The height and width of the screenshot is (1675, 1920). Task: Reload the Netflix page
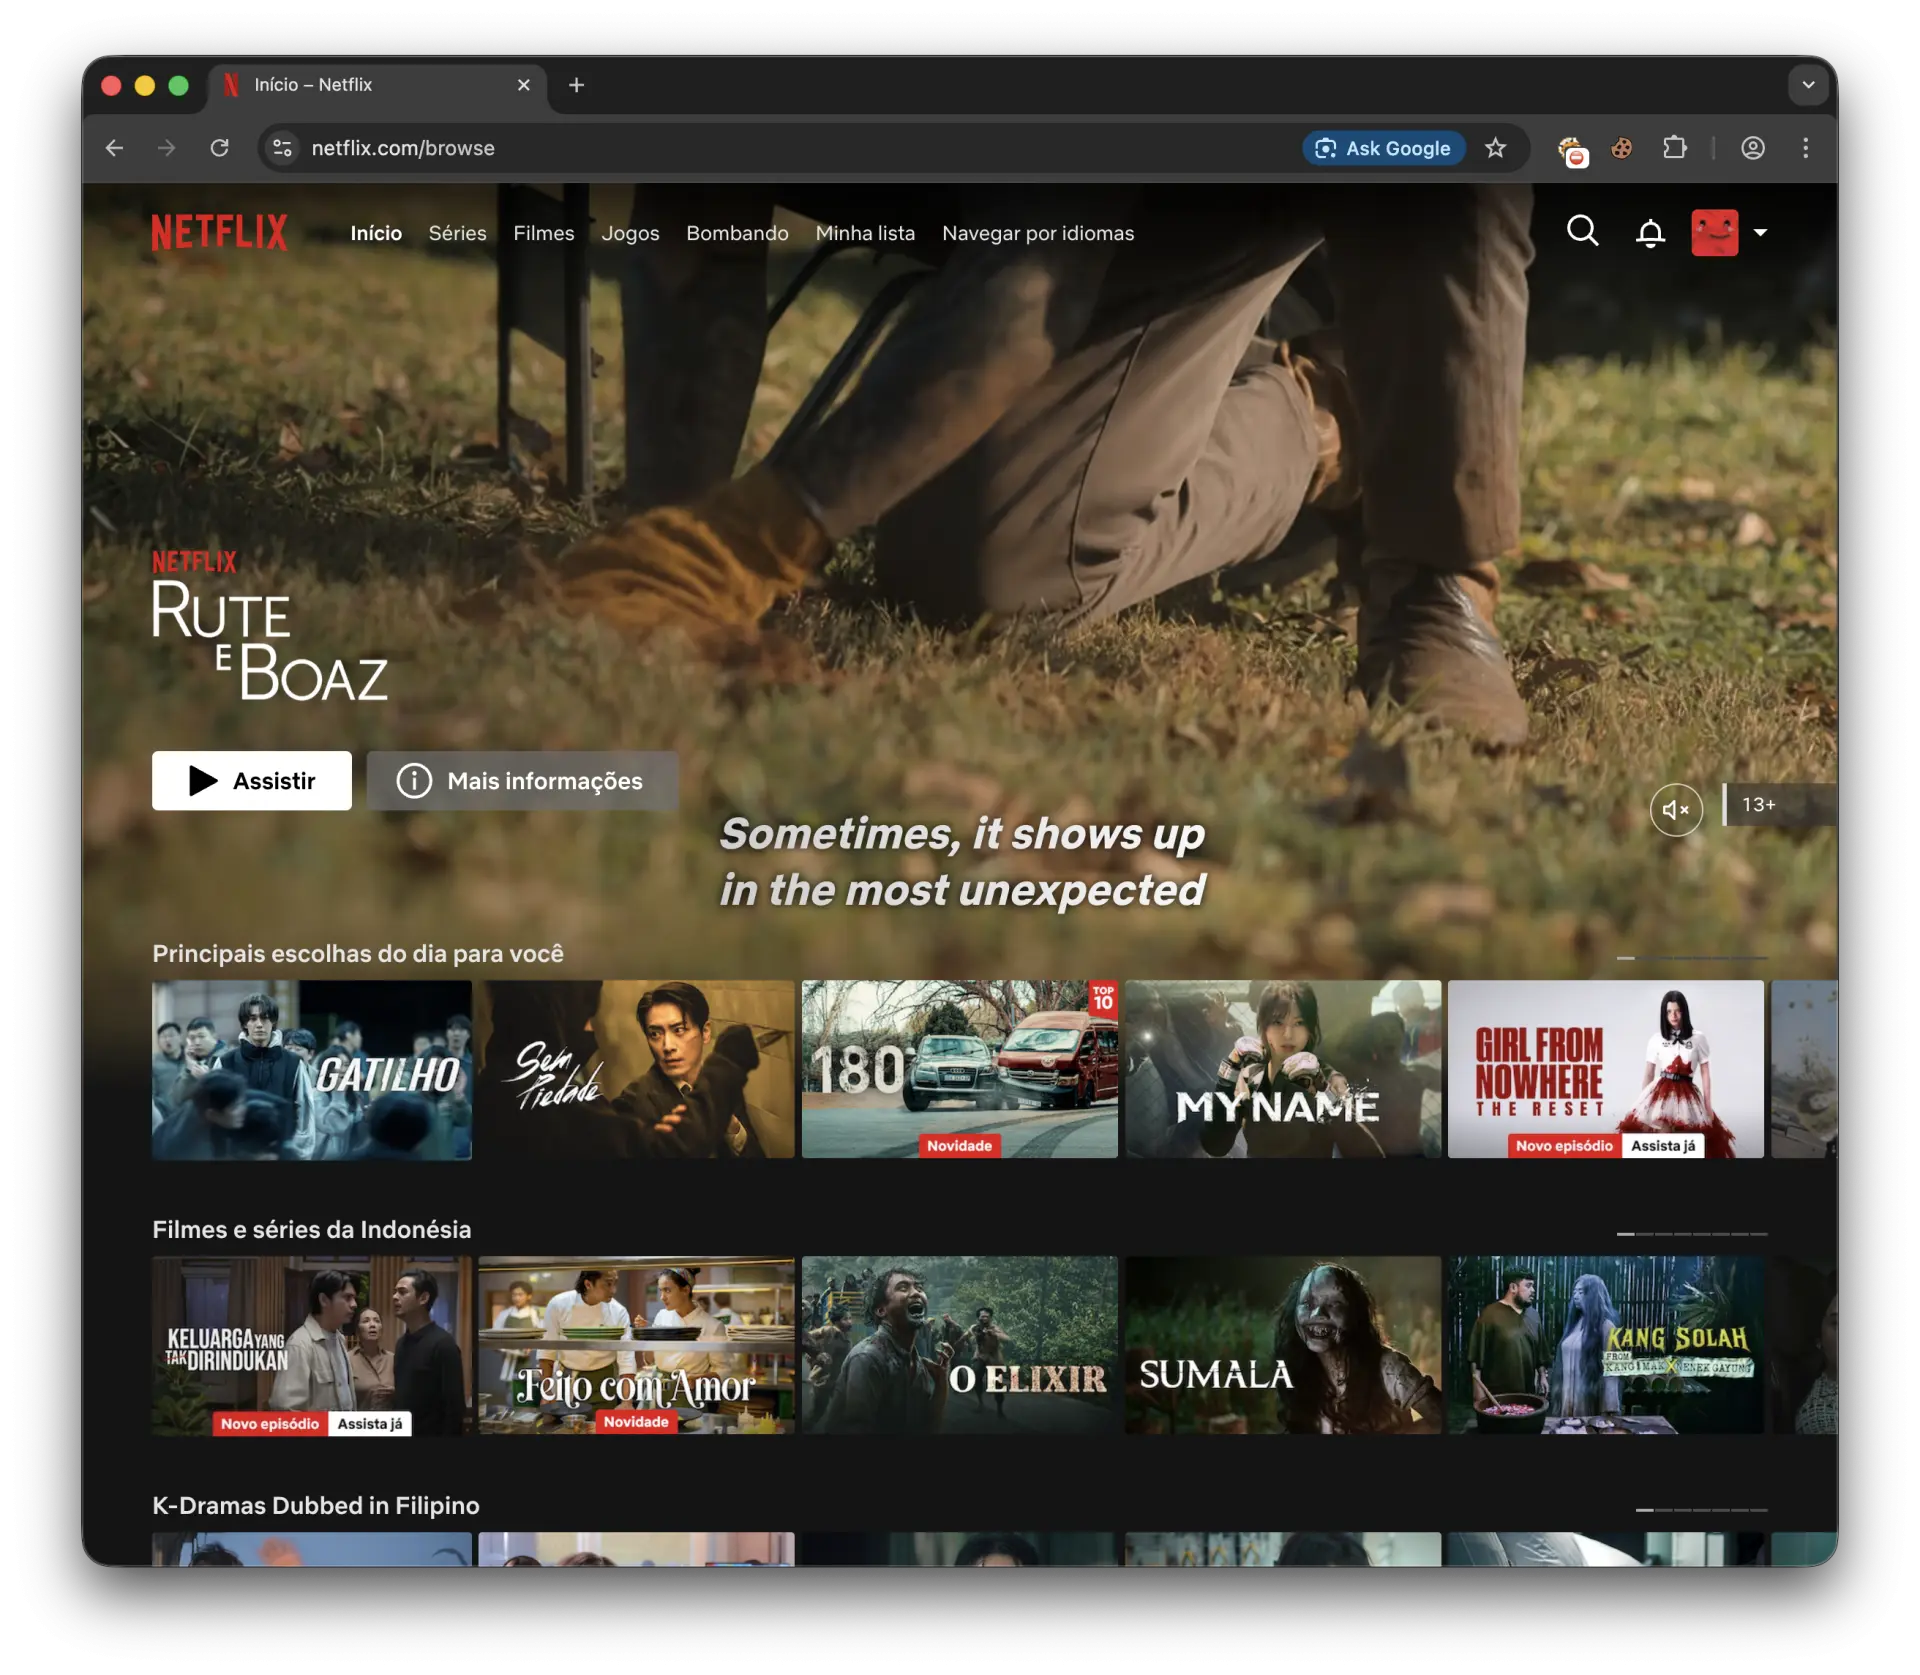[x=220, y=148]
